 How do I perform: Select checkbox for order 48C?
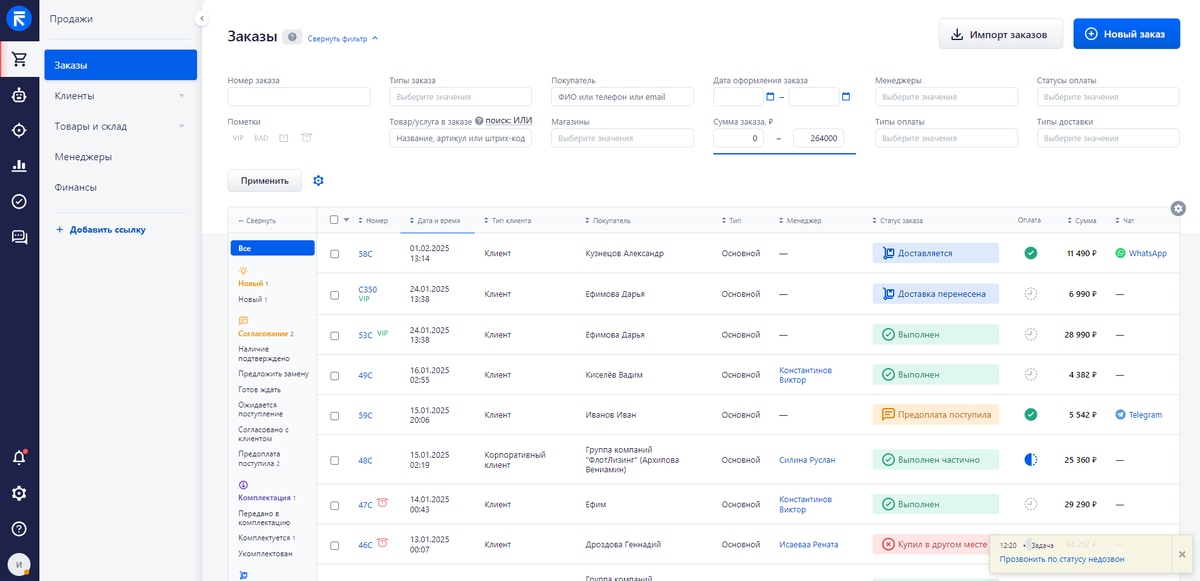click(x=335, y=460)
